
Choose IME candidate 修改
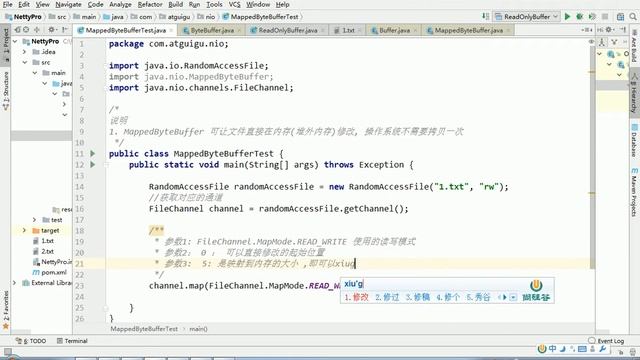tap(357, 297)
